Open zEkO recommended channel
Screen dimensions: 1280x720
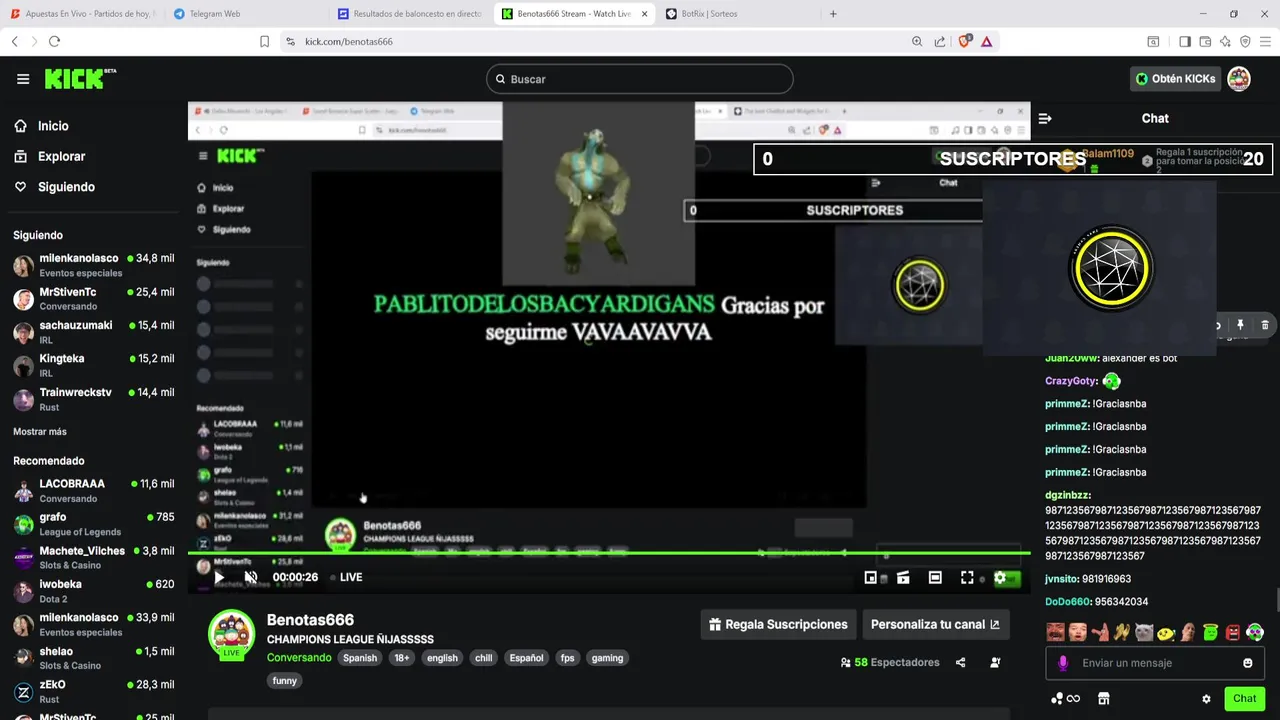pos(94,692)
